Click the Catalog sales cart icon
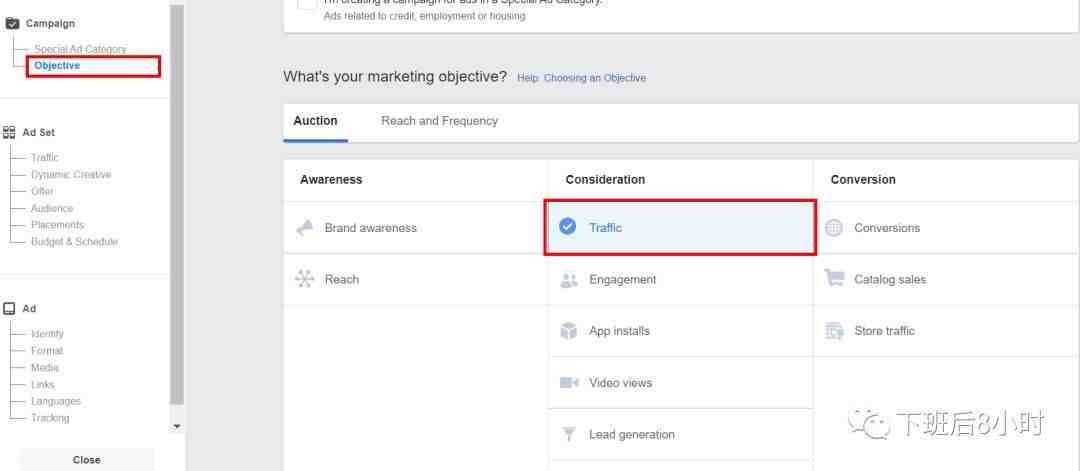The image size is (1080, 471). 834,279
